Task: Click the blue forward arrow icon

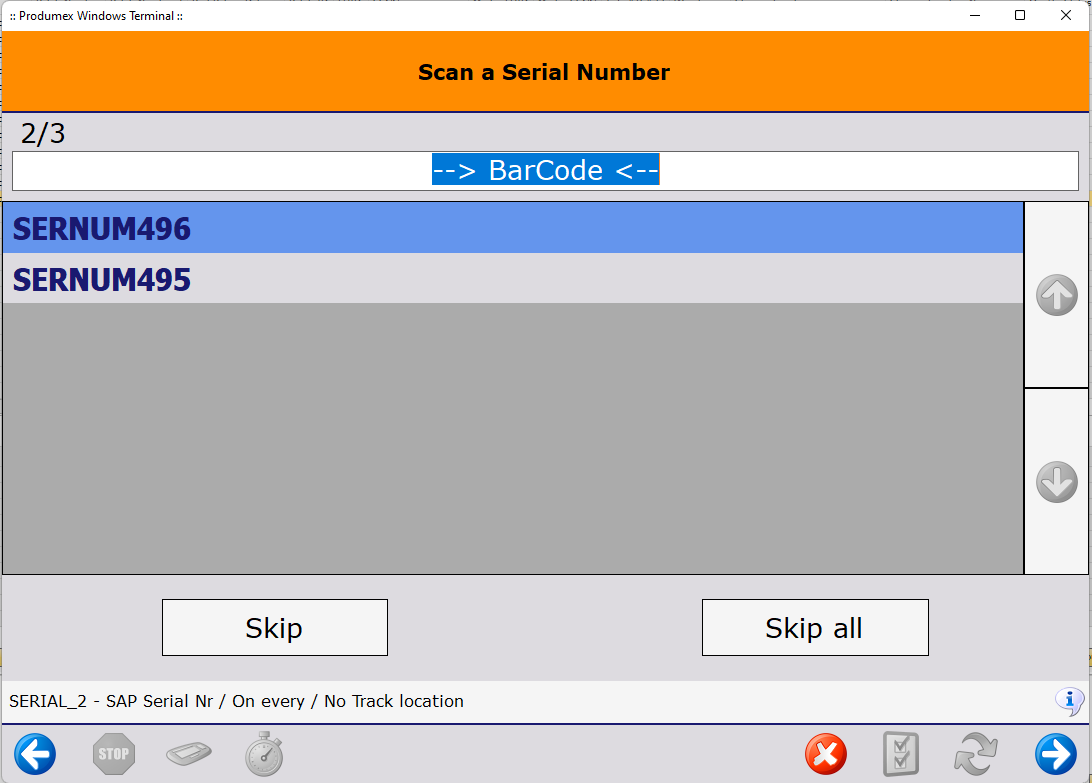Action: [x=1056, y=754]
